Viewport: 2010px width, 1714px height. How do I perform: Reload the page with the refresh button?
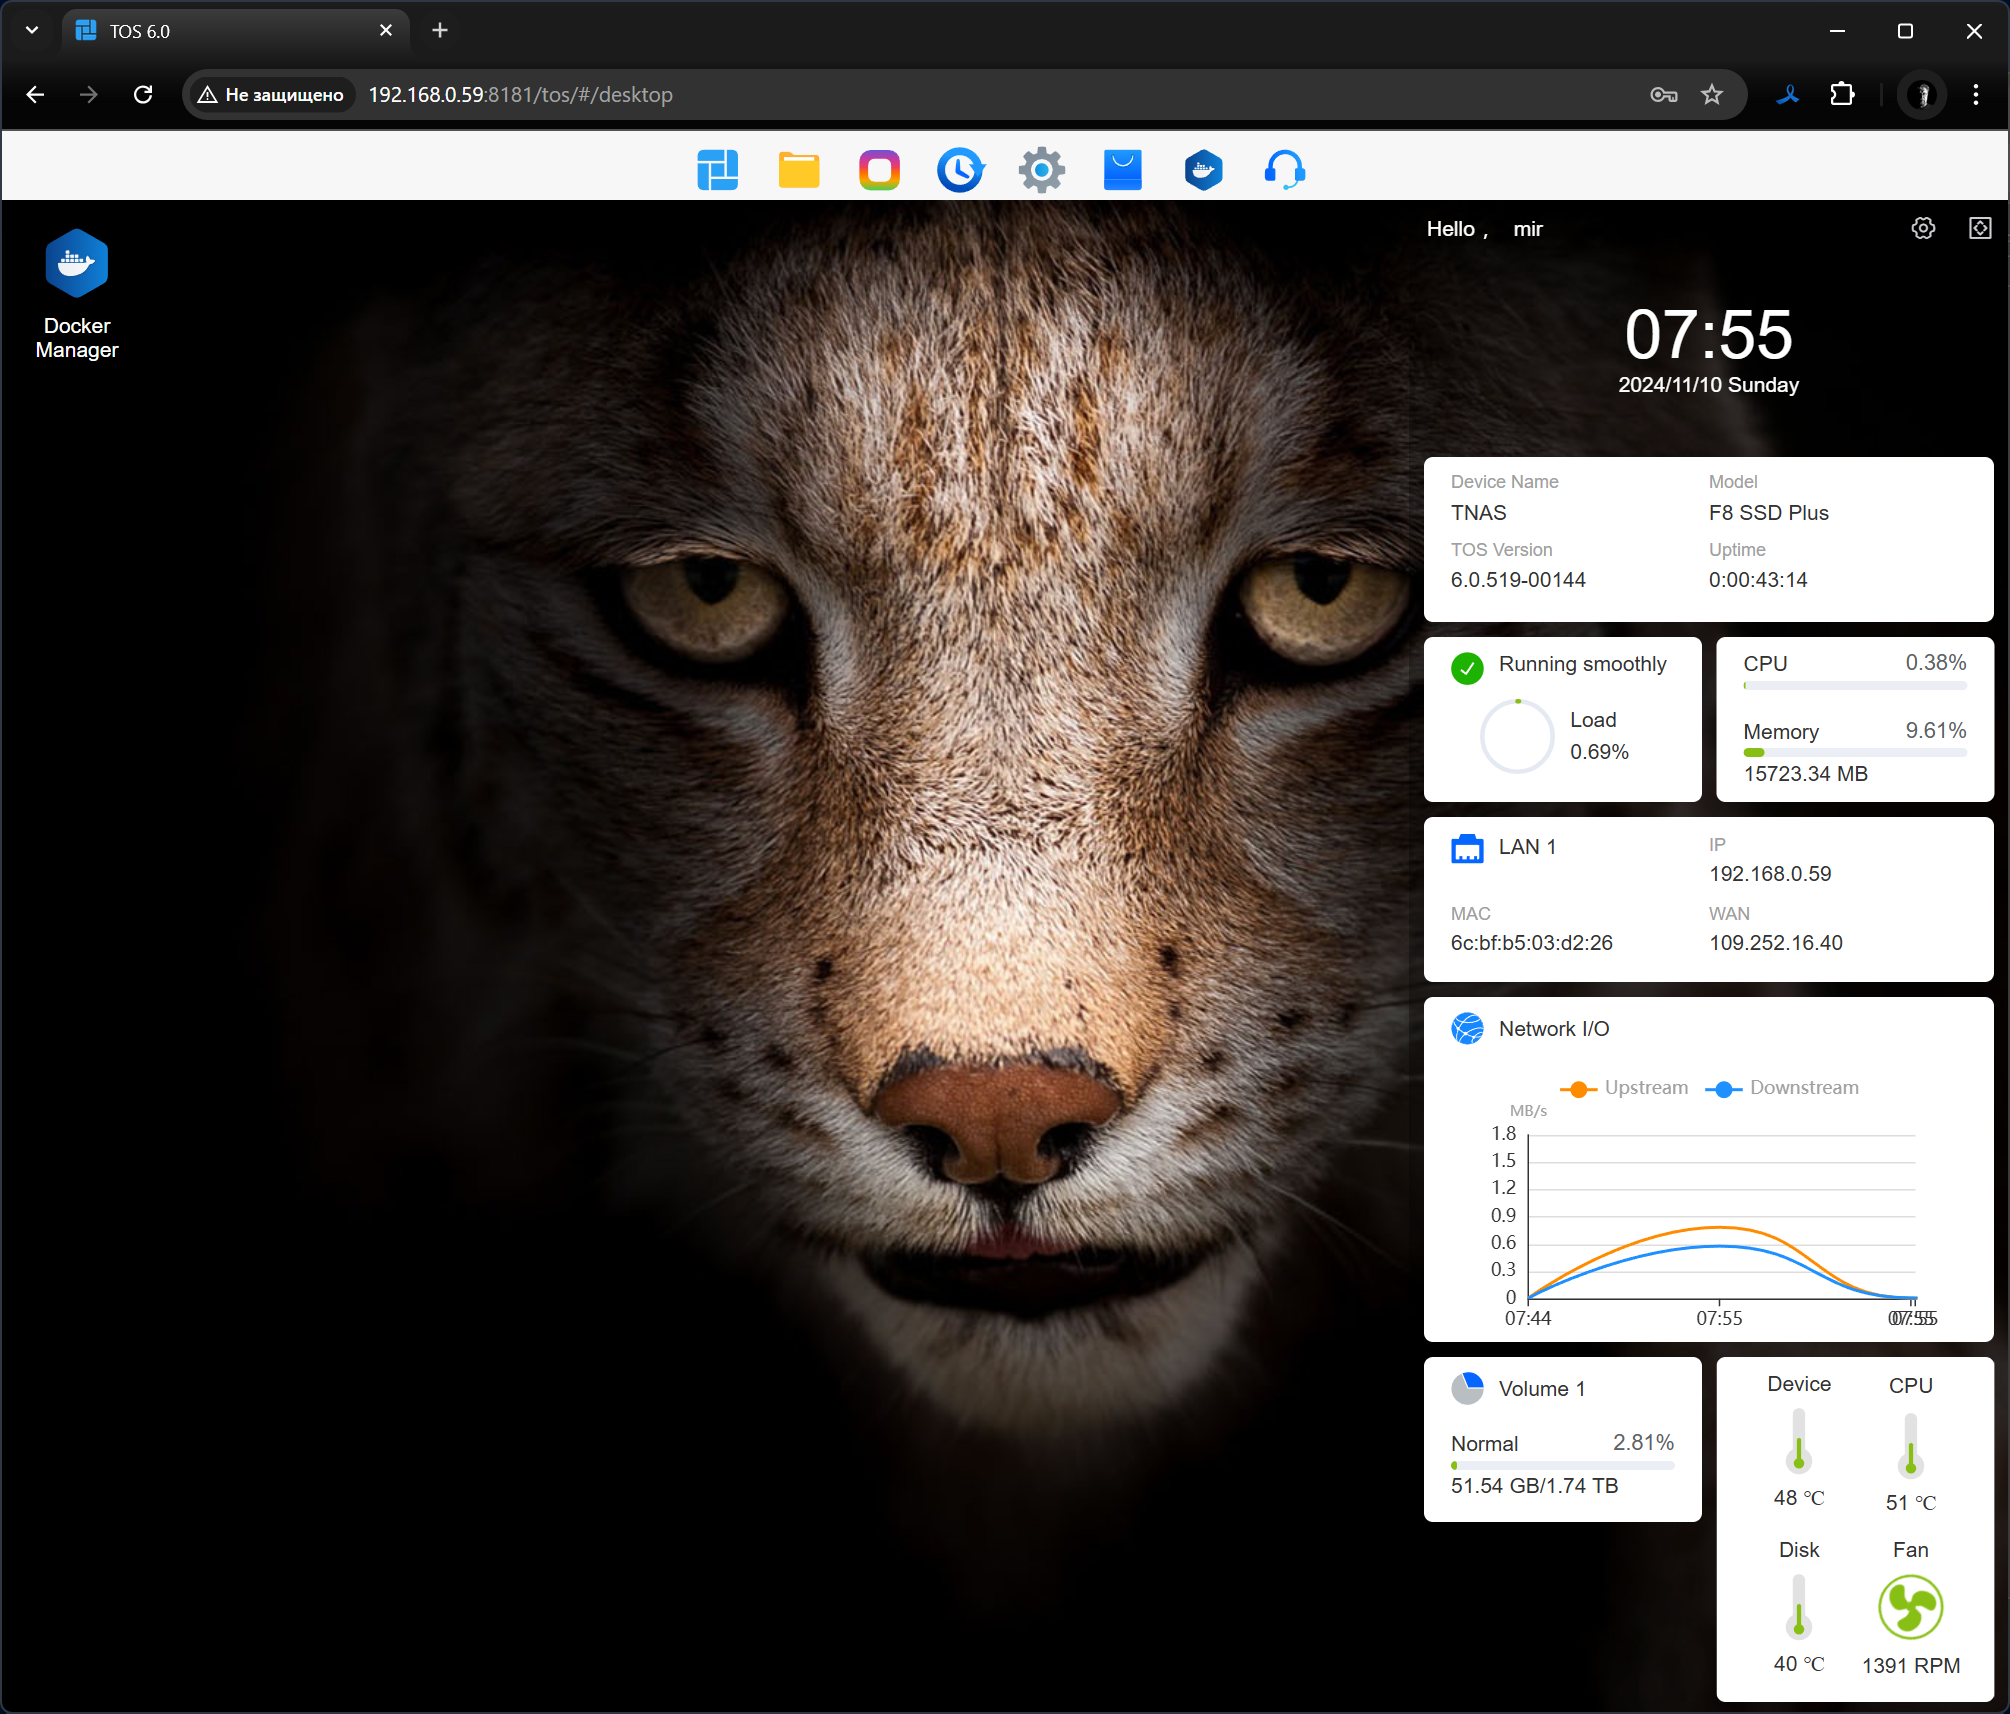click(x=143, y=94)
